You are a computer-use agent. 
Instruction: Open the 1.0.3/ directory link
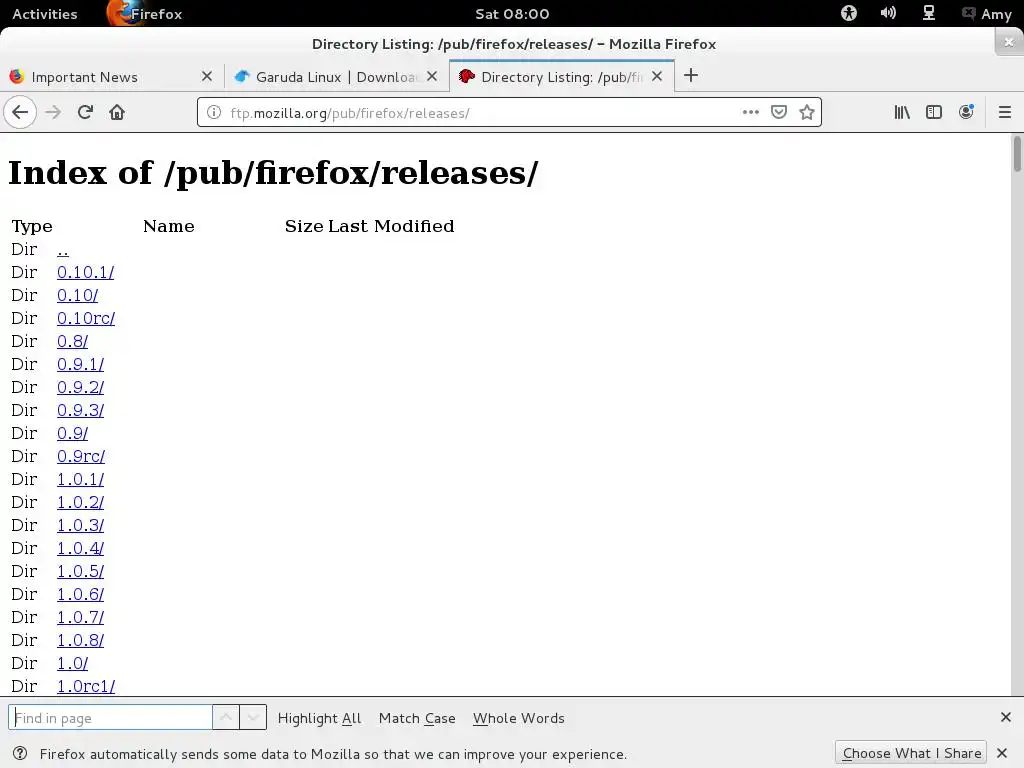80,525
